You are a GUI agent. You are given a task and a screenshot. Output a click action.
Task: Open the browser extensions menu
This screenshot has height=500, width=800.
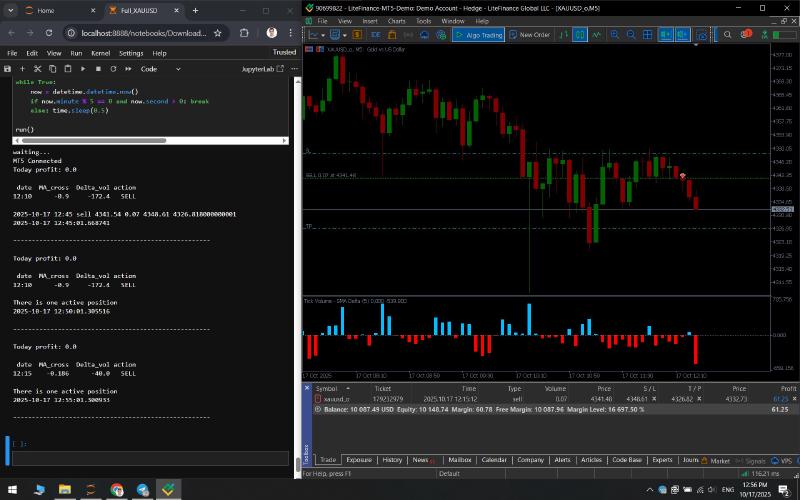click(x=244, y=33)
